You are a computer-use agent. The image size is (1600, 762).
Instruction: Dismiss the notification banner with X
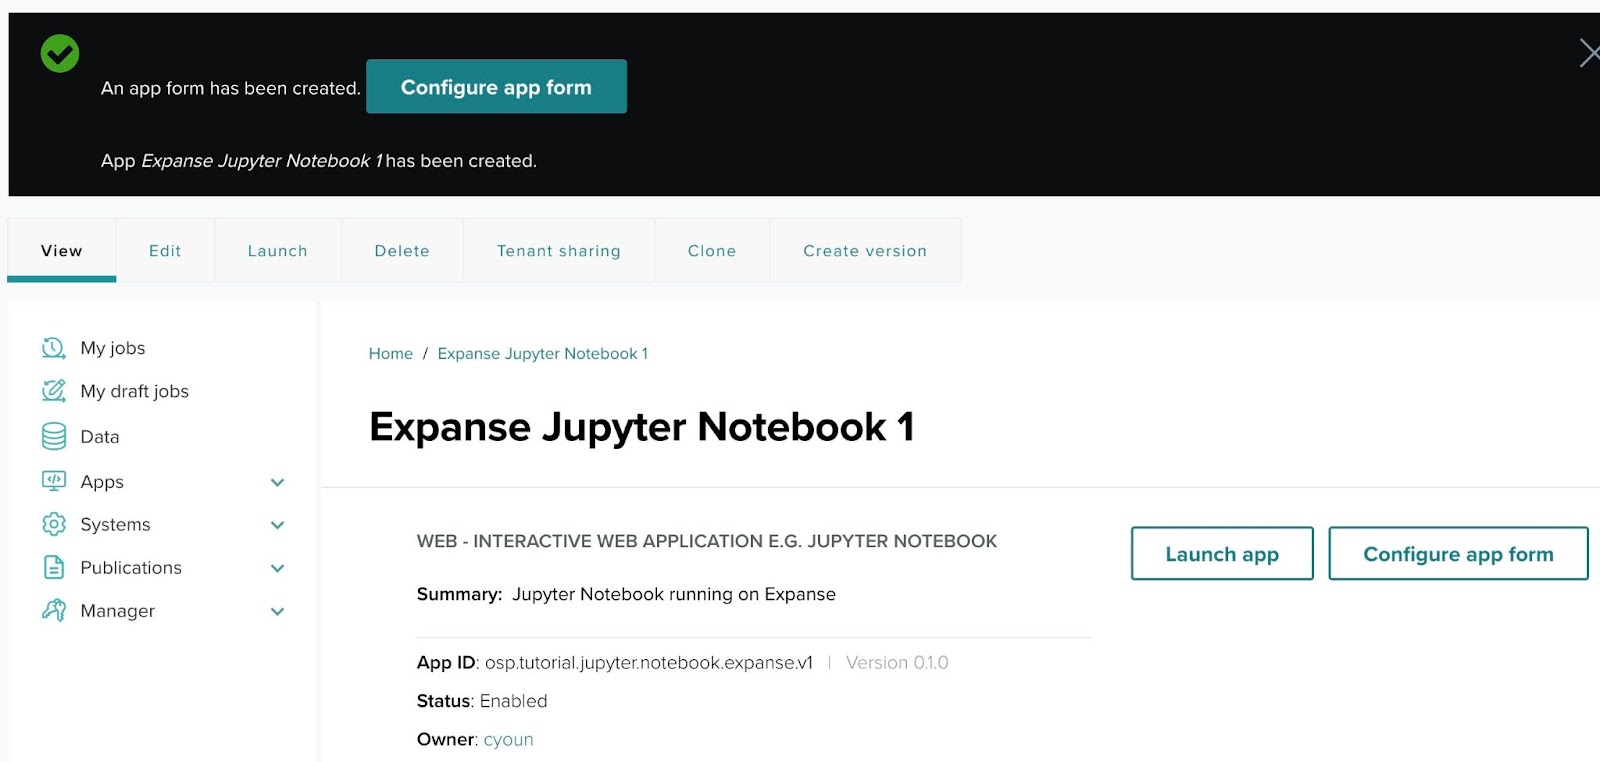click(1588, 53)
